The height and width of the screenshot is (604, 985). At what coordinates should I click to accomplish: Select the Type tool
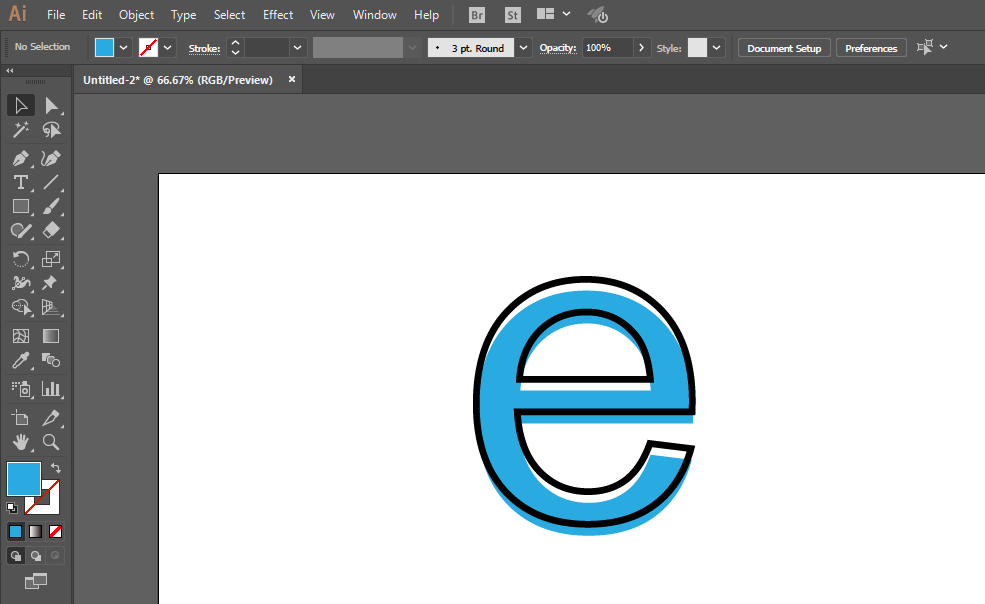click(x=20, y=182)
